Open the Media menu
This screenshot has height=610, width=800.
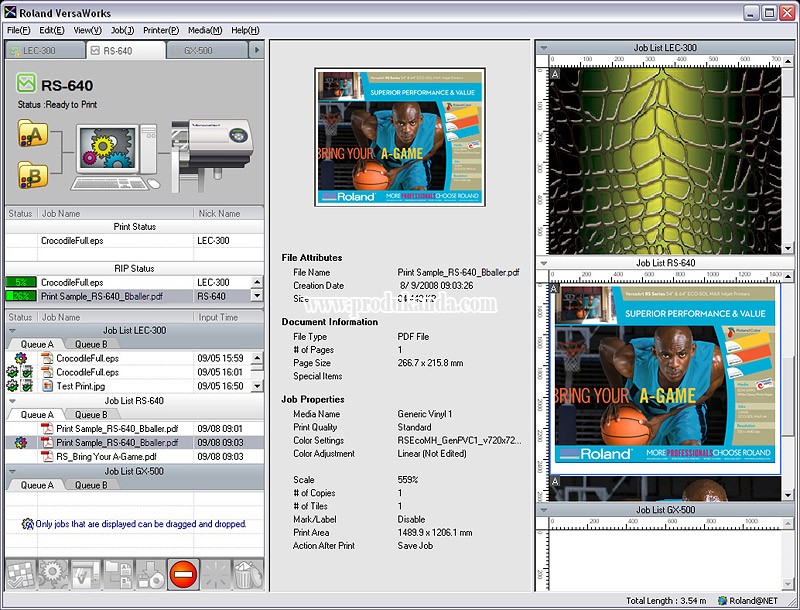[x=204, y=30]
